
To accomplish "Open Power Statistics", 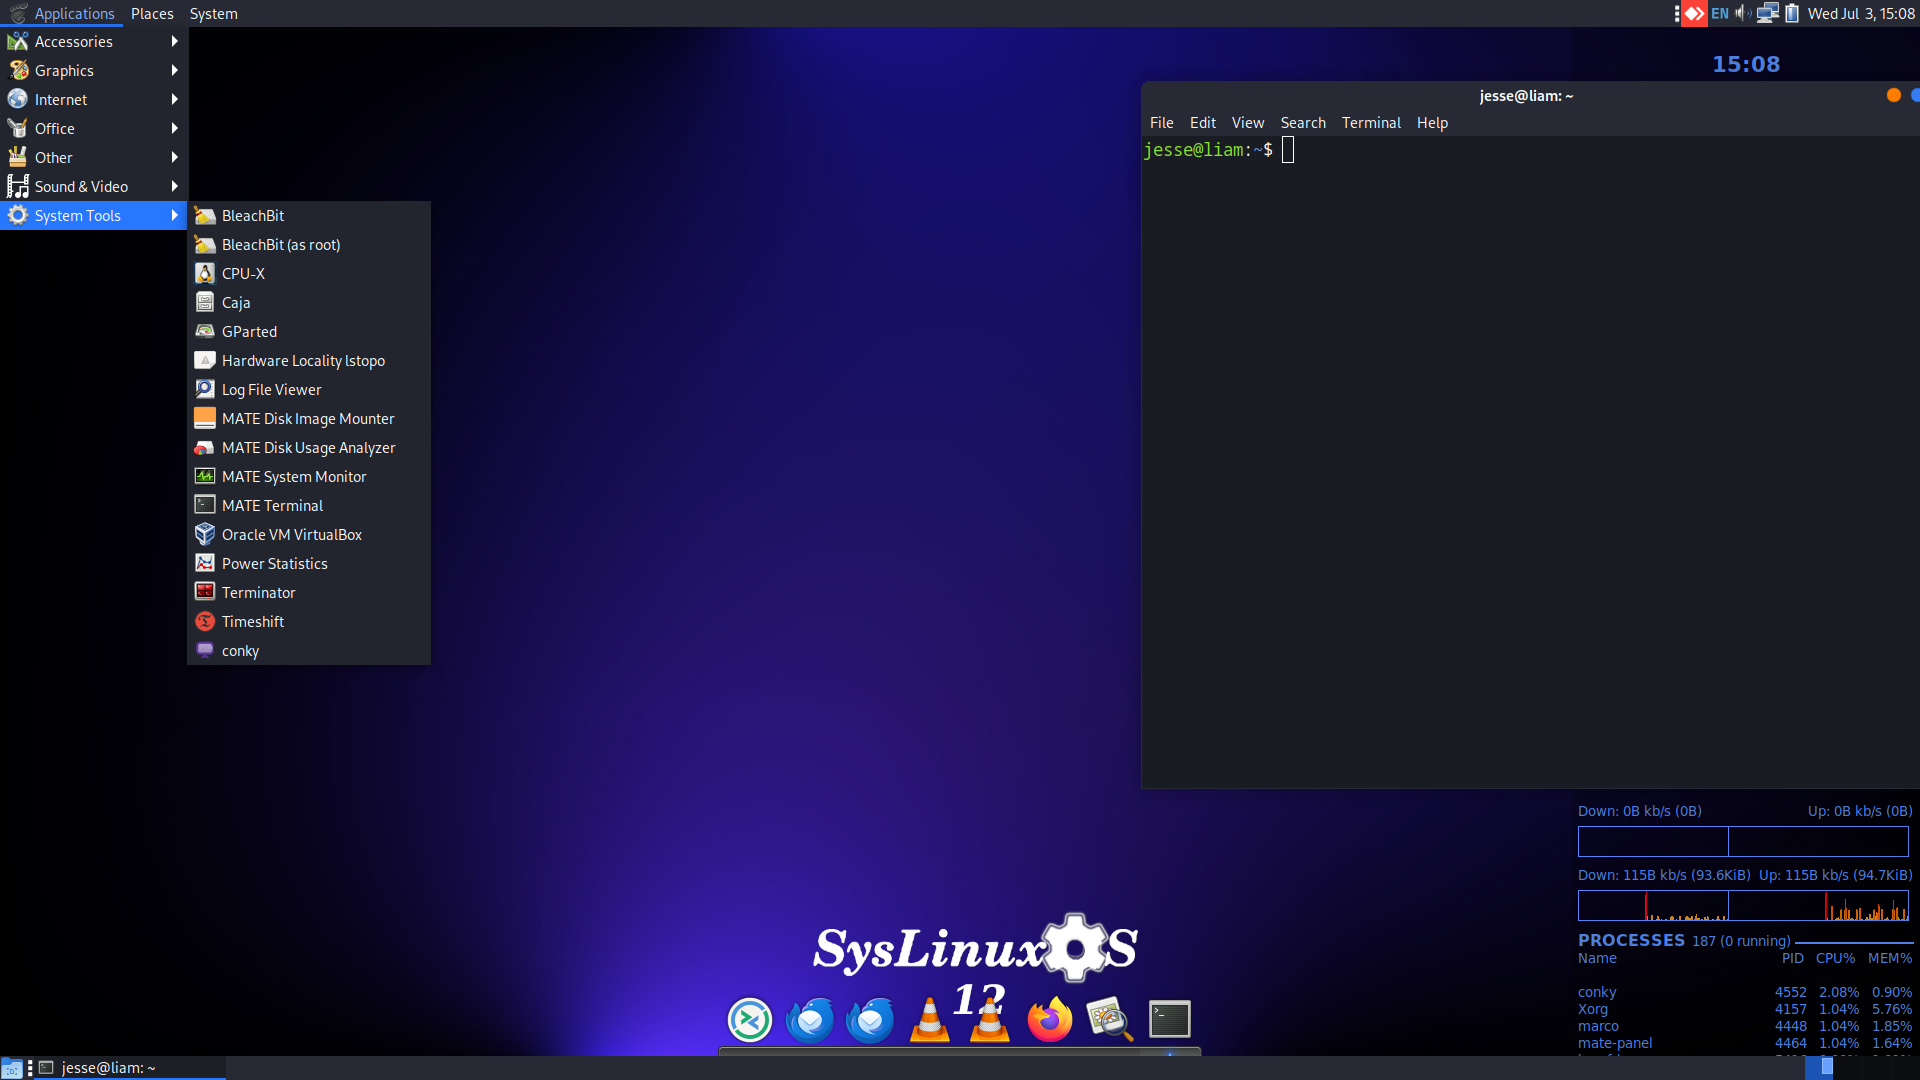I will tap(309, 564).
